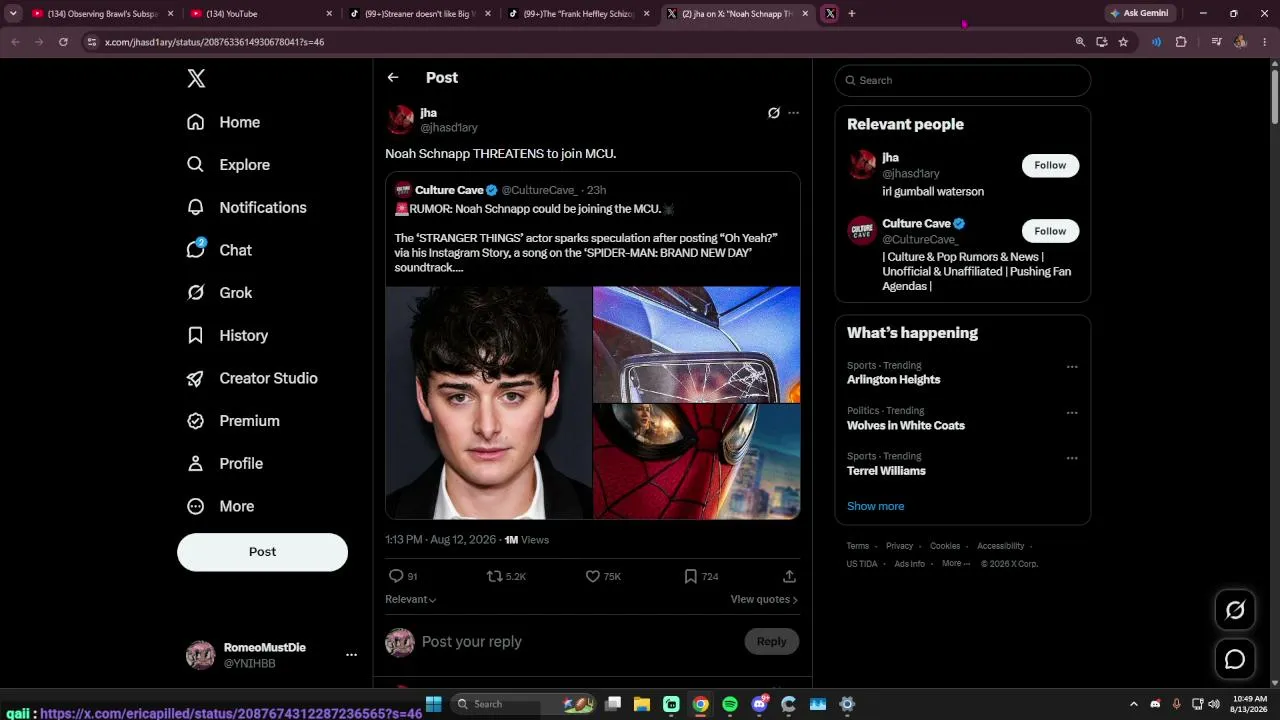The height and width of the screenshot is (720, 1280).
Task: Open options for Terrel Williams trend
Action: pos(1072,458)
